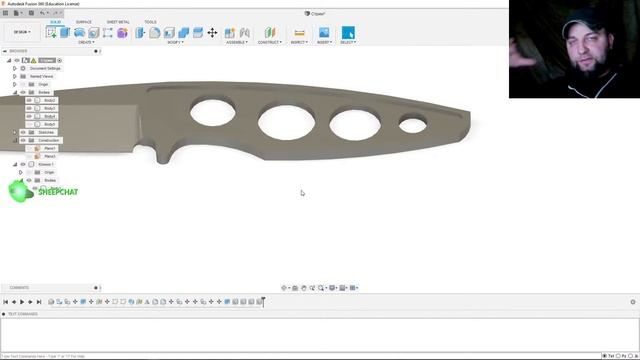
Task: Jump to timeline beginning
Action: click(x=6, y=302)
